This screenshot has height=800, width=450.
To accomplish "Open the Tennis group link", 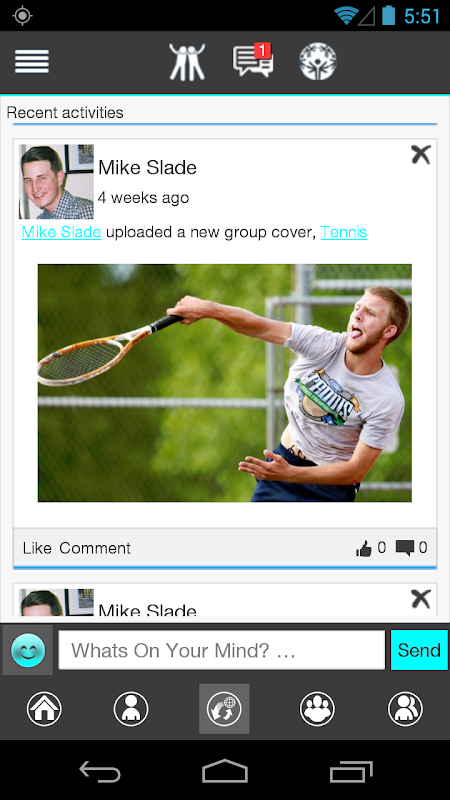I will pos(344,232).
